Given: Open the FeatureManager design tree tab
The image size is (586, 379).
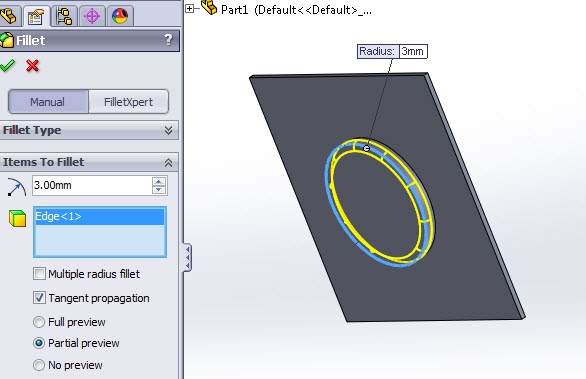Looking at the screenshot, I should [9, 16].
